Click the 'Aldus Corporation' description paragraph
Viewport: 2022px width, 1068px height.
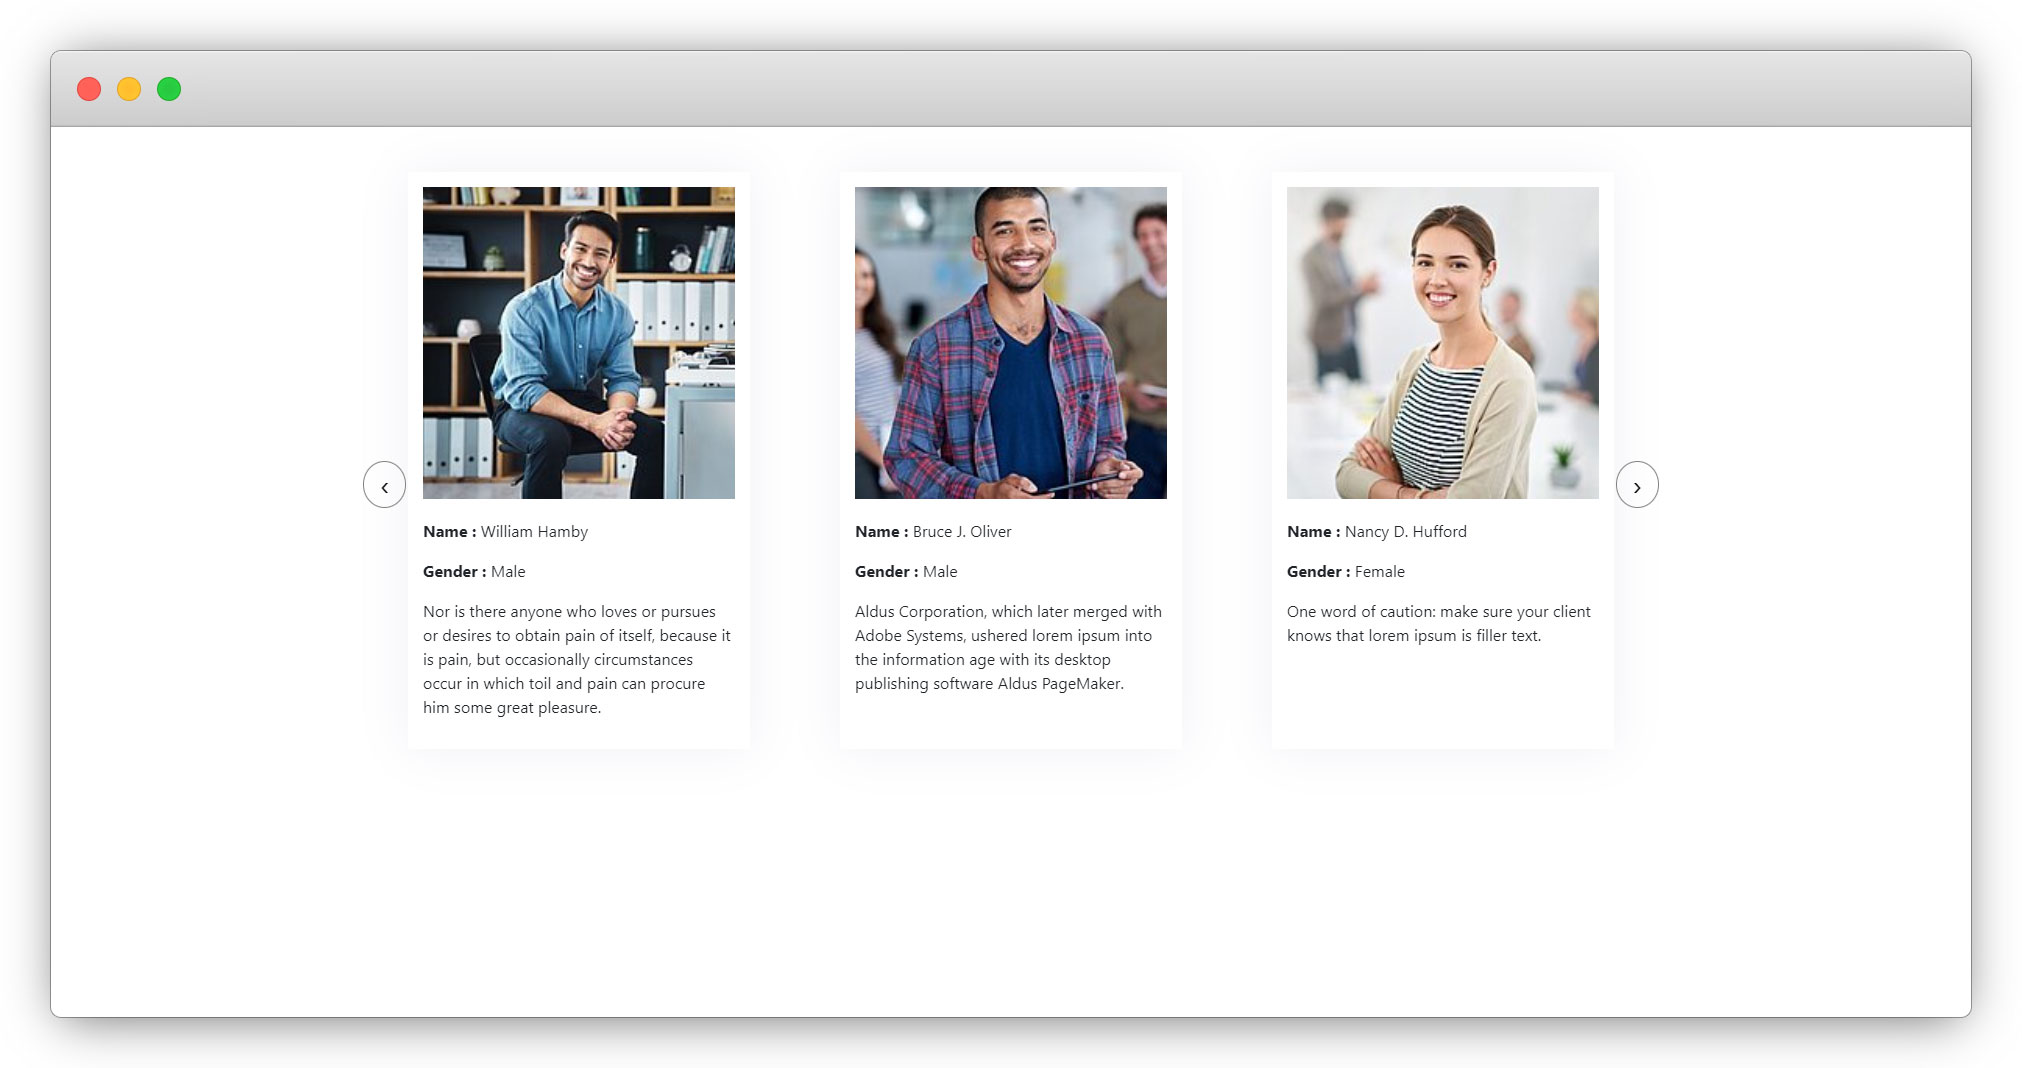(x=1008, y=648)
